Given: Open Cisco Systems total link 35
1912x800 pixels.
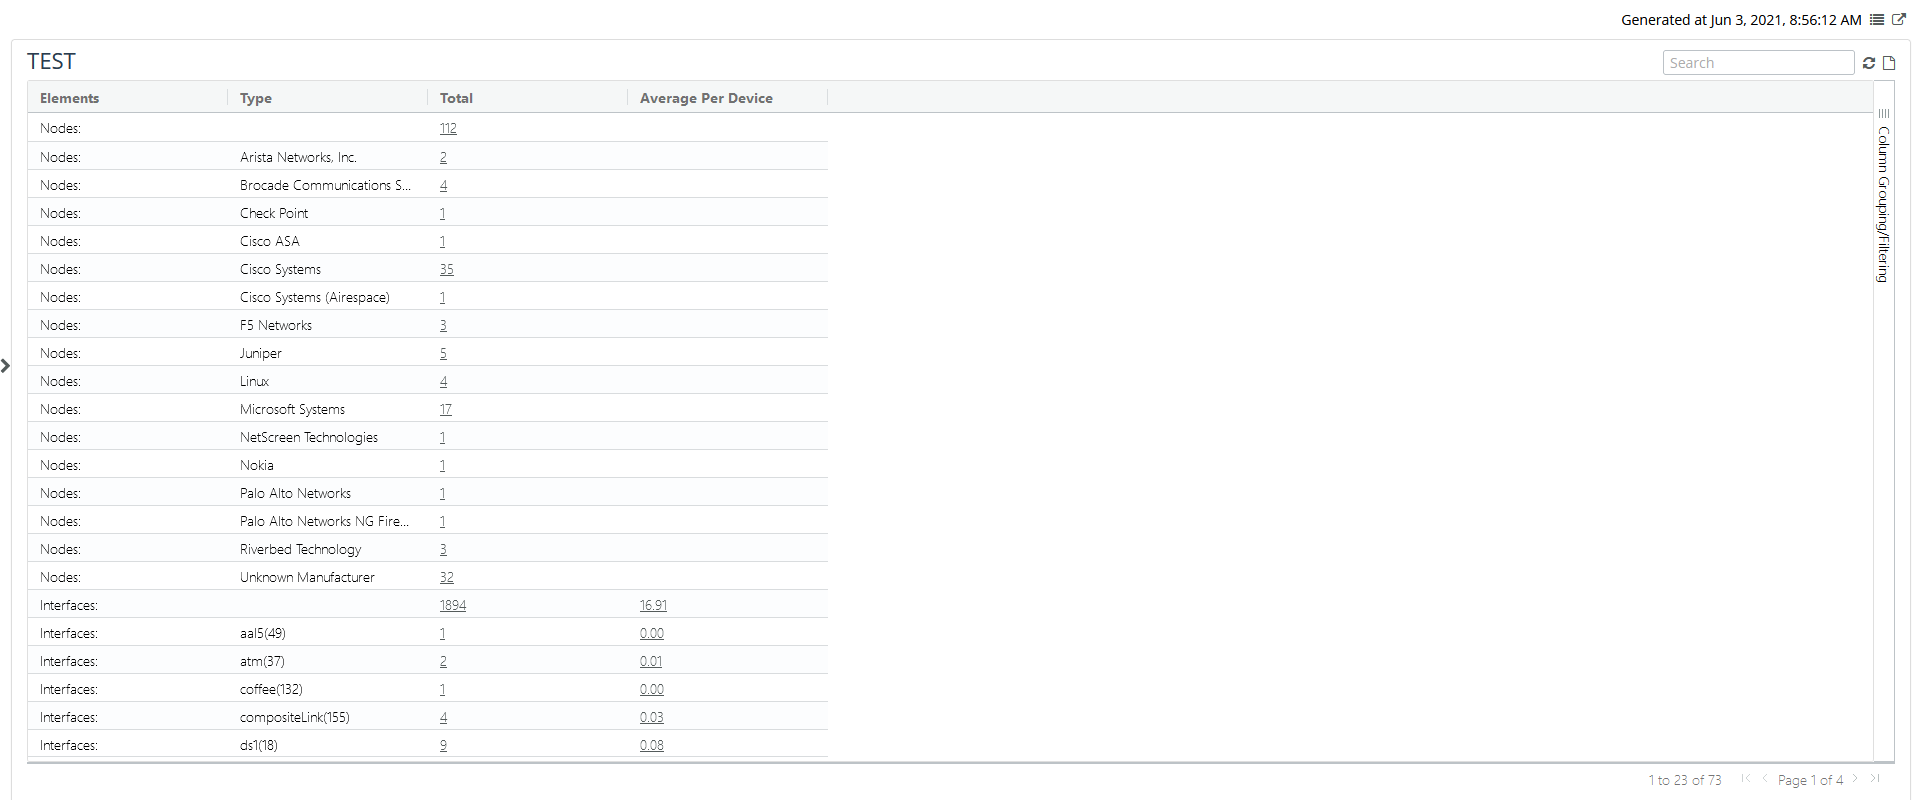Looking at the screenshot, I should click(446, 270).
